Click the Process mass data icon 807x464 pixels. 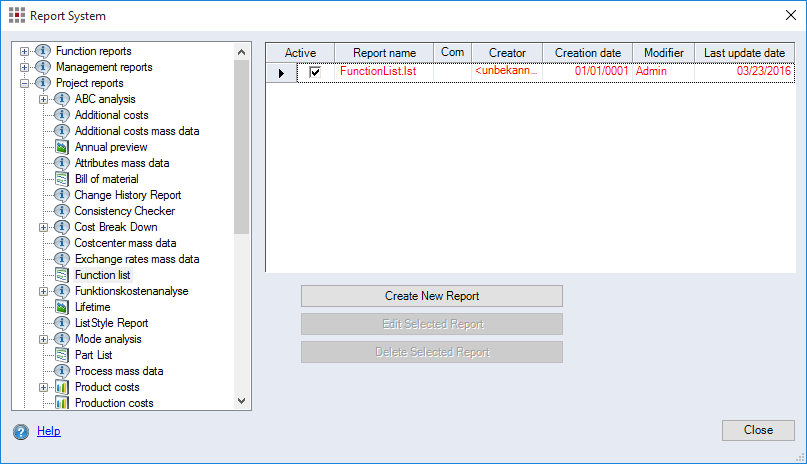click(x=62, y=371)
